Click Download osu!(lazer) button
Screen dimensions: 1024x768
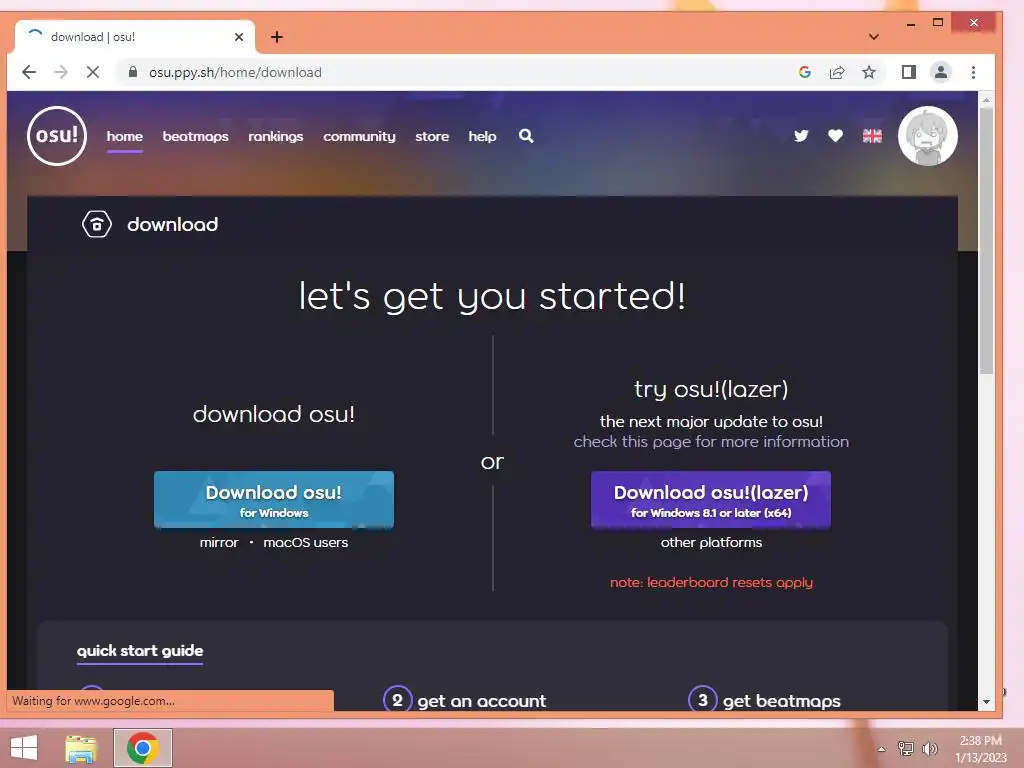pyautogui.click(x=711, y=500)
